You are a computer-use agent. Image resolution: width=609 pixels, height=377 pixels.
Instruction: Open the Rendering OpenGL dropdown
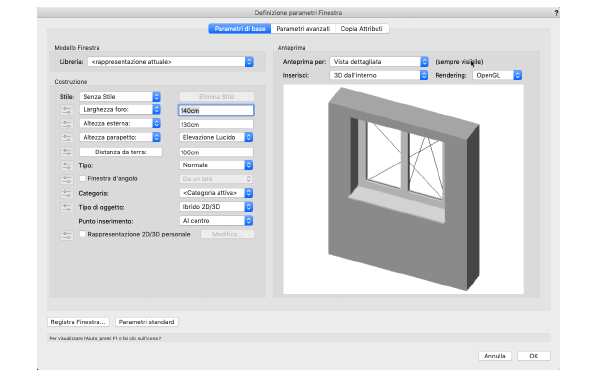tap(497, 75)
